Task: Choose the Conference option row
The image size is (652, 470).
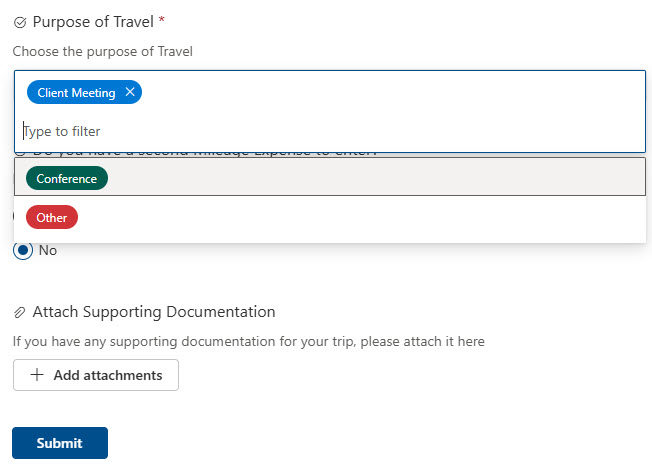Action: [330, 176]
